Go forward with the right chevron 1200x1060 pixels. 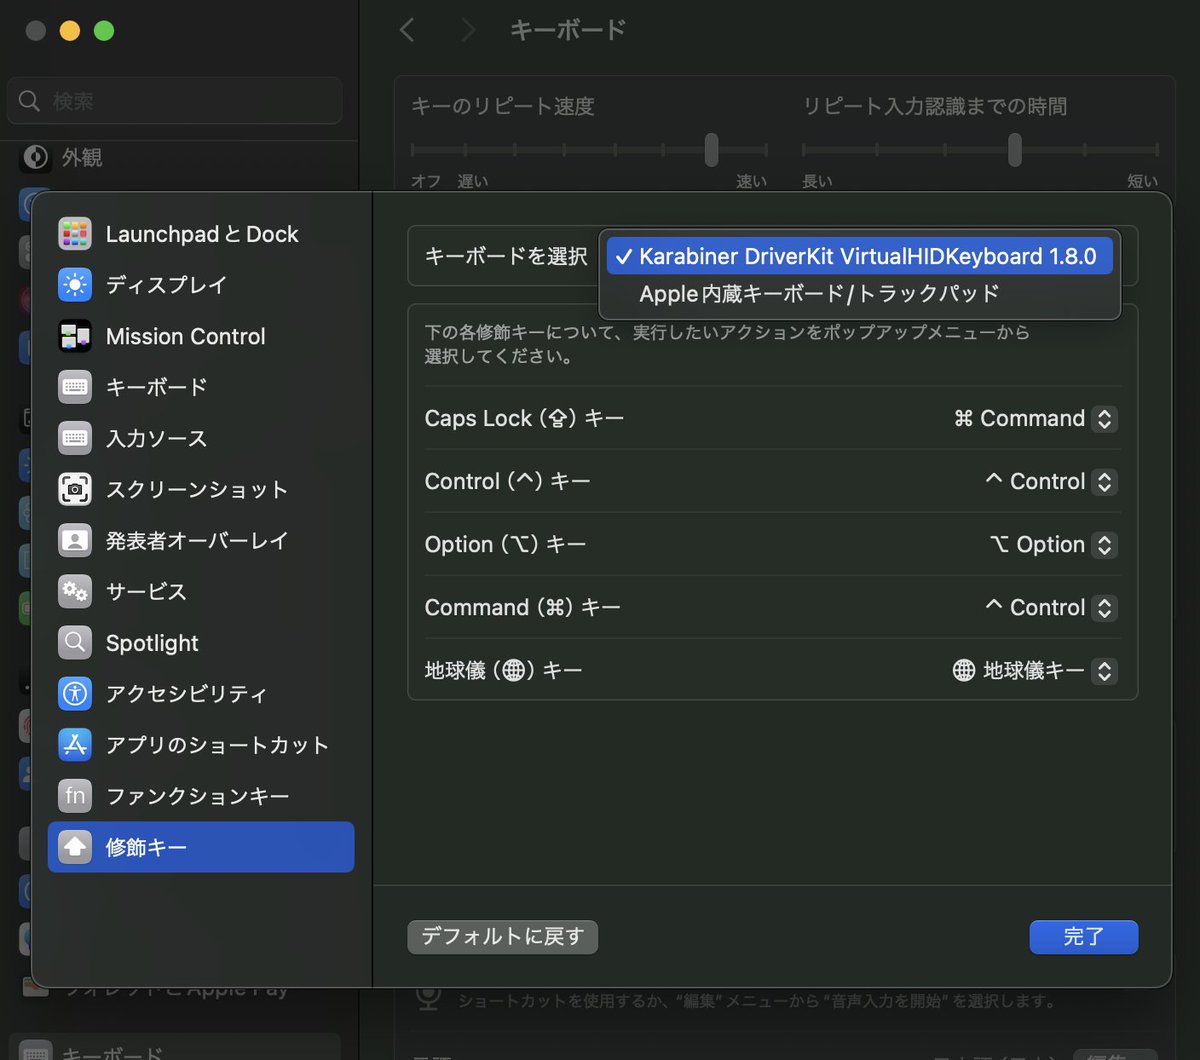click(467, 30)
